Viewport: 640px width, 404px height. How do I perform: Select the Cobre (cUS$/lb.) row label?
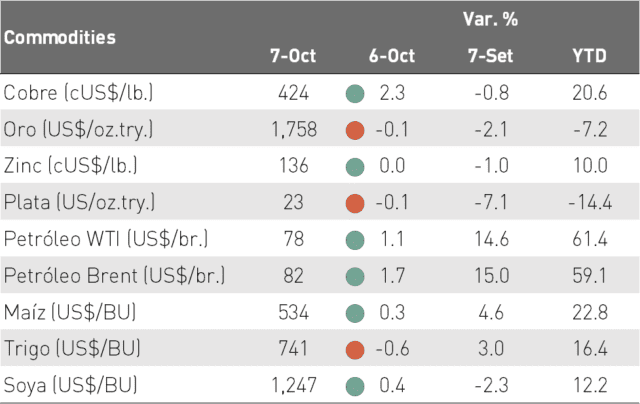coord(78,93)
